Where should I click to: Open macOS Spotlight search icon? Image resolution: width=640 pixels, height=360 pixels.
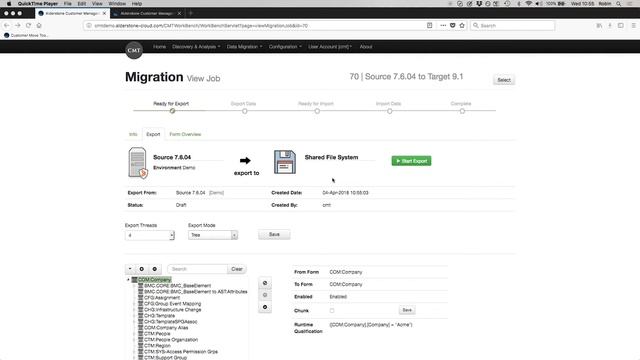[619, 4]
